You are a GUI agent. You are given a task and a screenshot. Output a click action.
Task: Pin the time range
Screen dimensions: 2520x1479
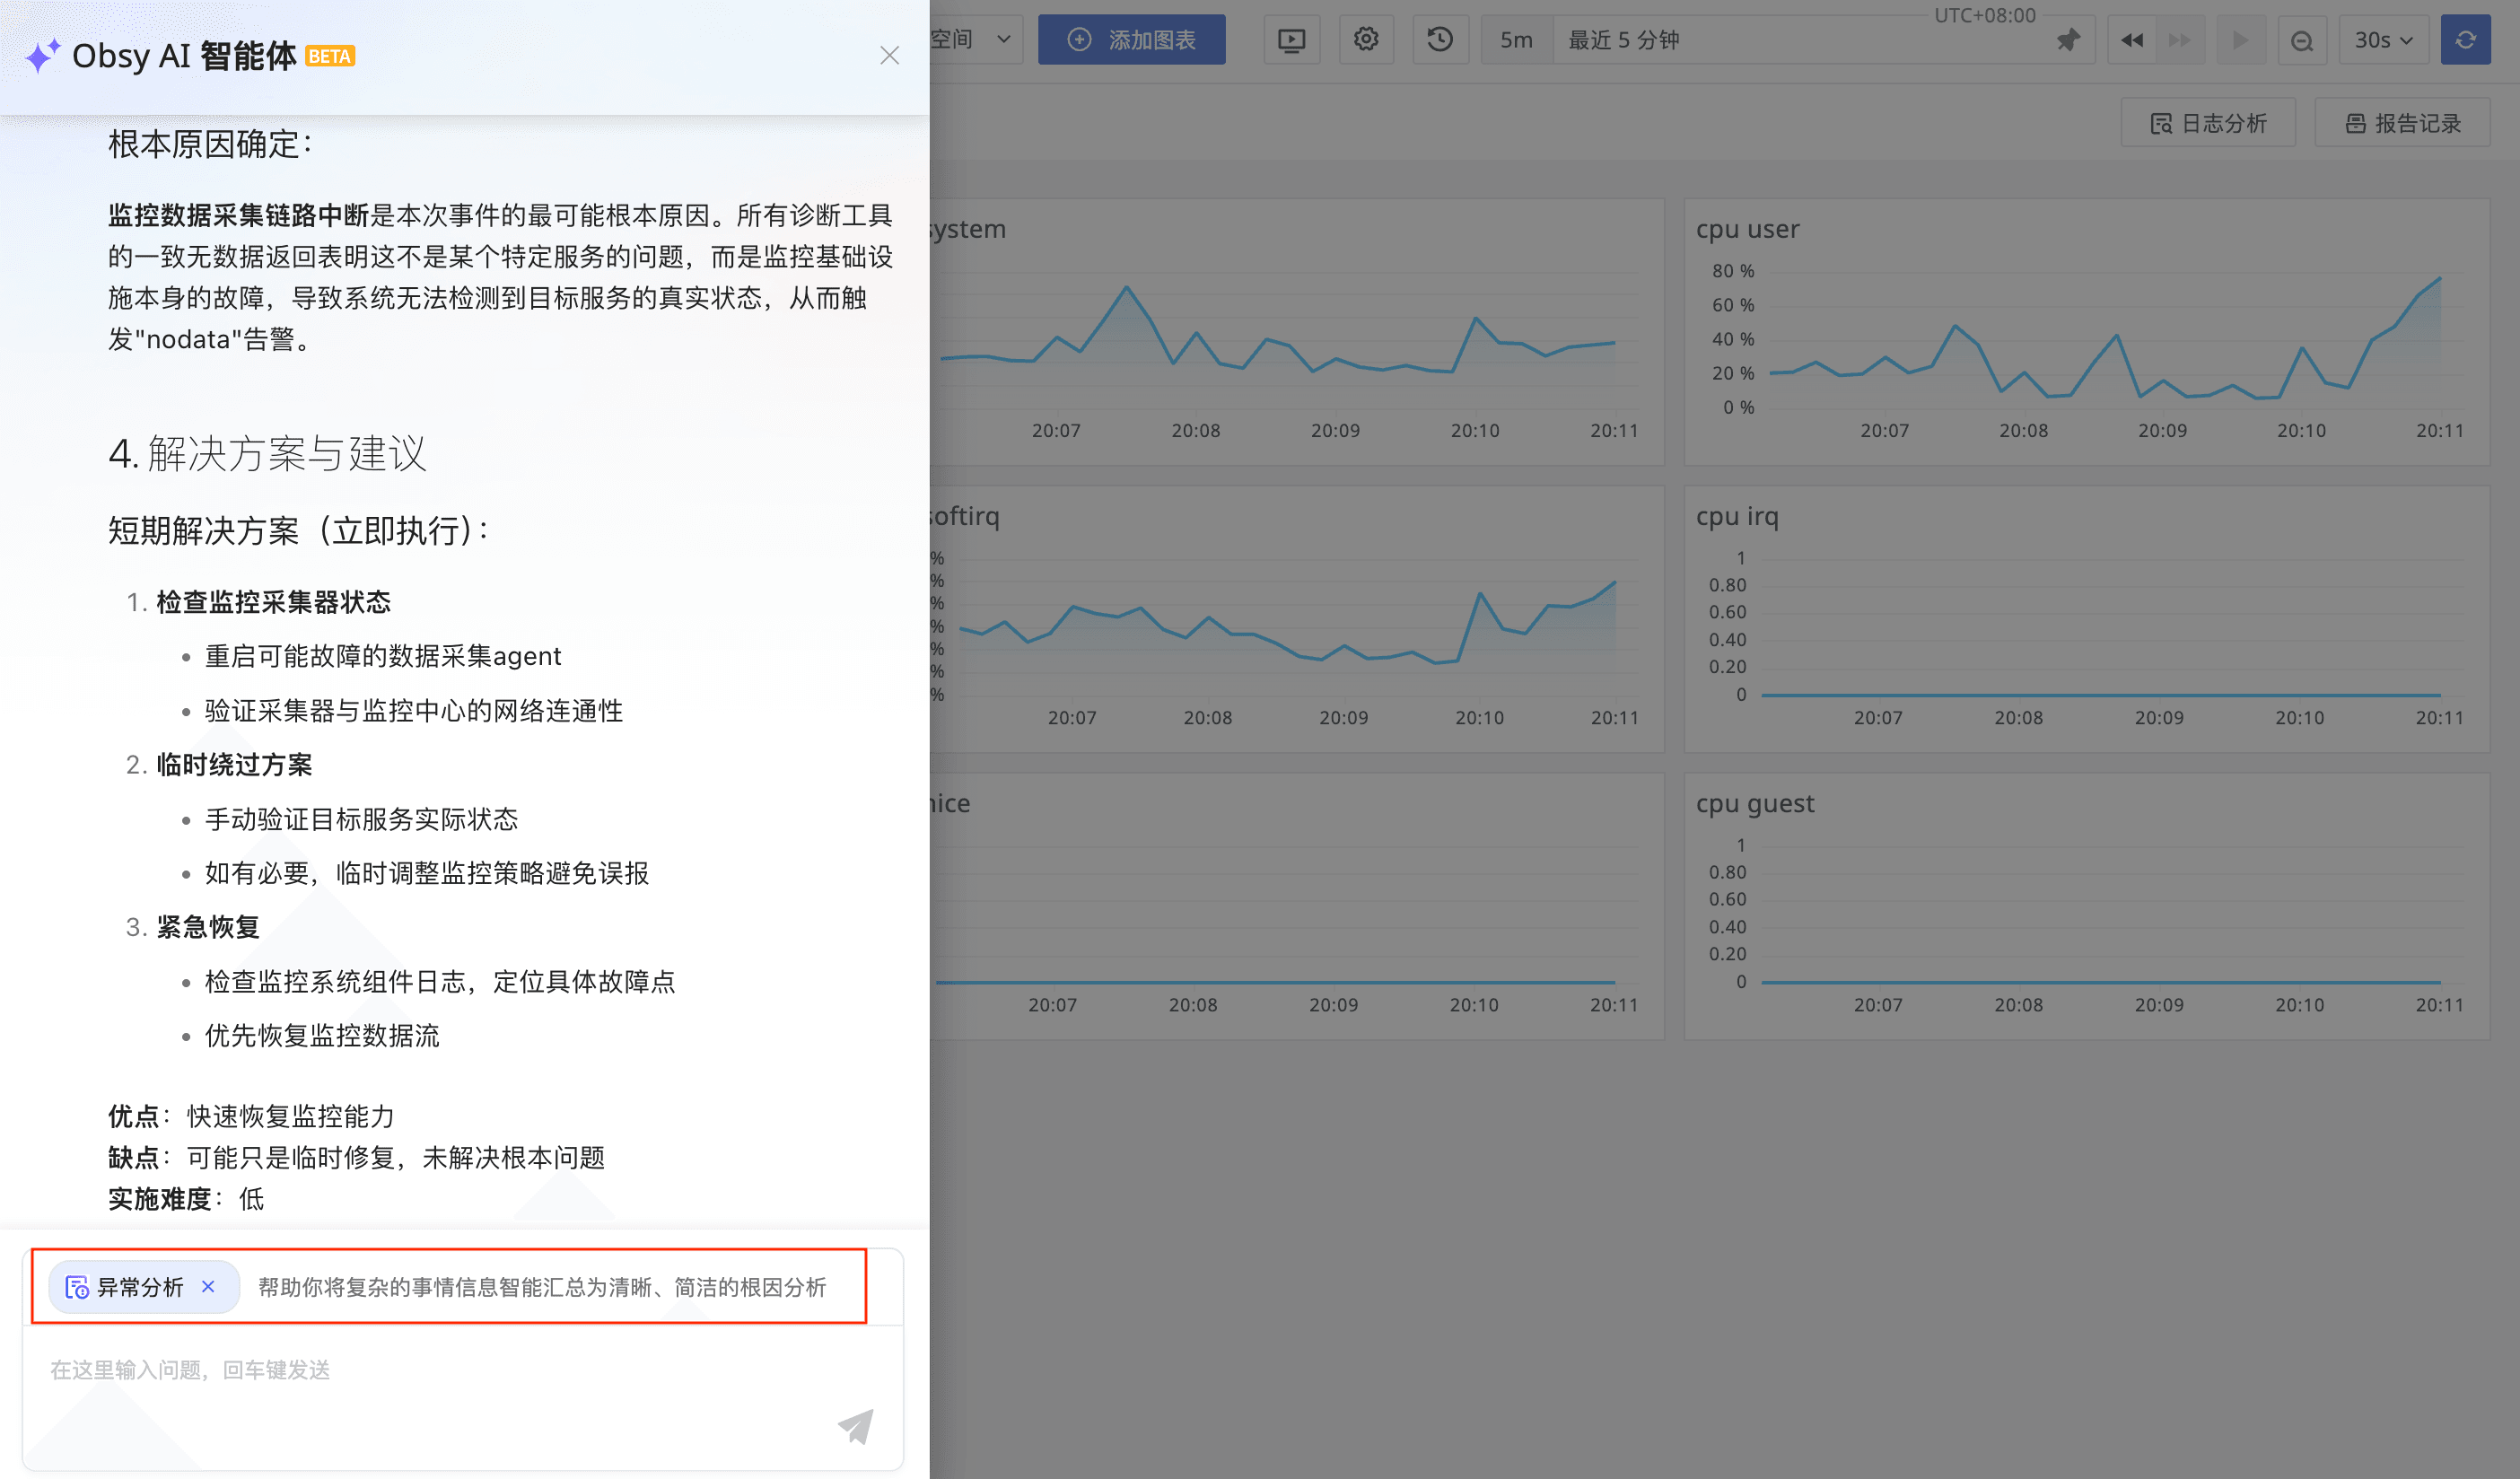coord(2068,40)
